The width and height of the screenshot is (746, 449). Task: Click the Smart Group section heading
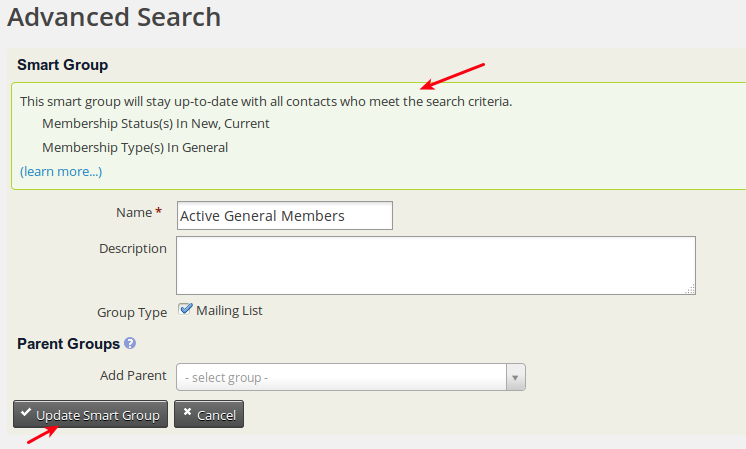[x=63, y=65]
